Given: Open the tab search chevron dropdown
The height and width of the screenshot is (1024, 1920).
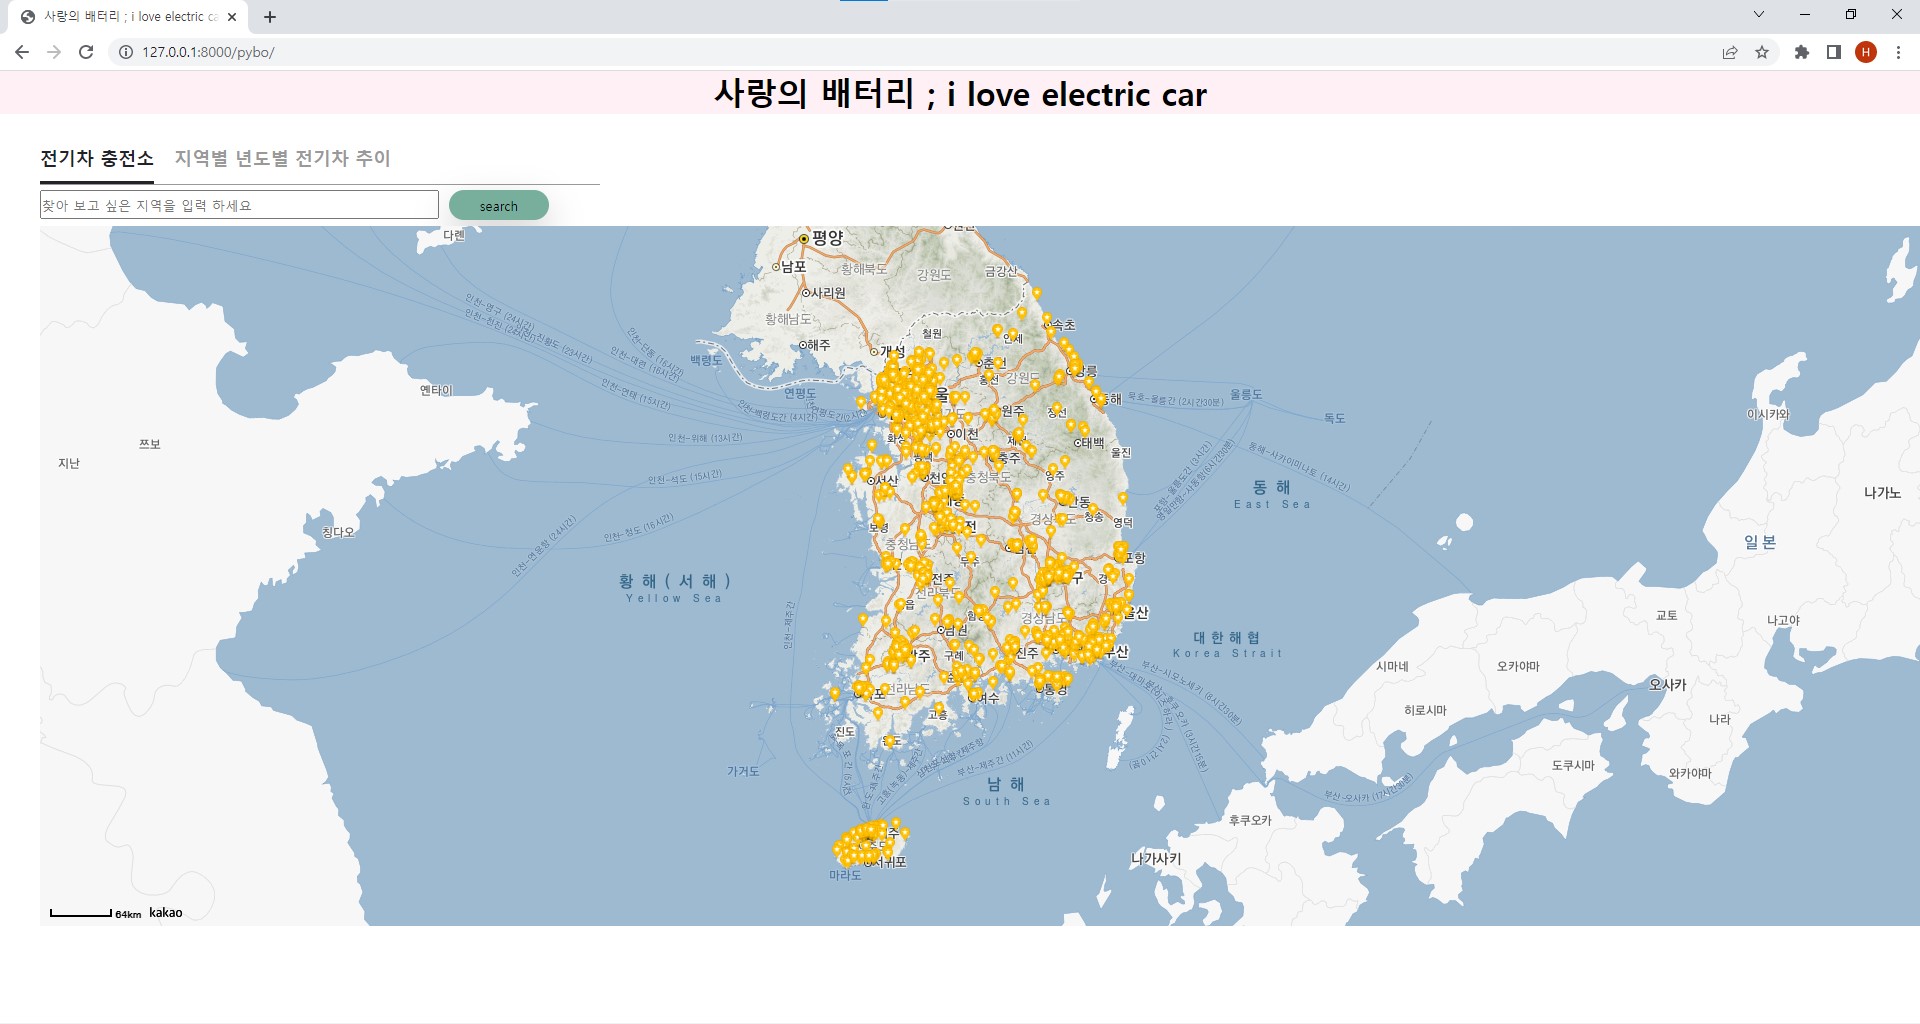Looking at the screenshot, I should click(1759, 14).
